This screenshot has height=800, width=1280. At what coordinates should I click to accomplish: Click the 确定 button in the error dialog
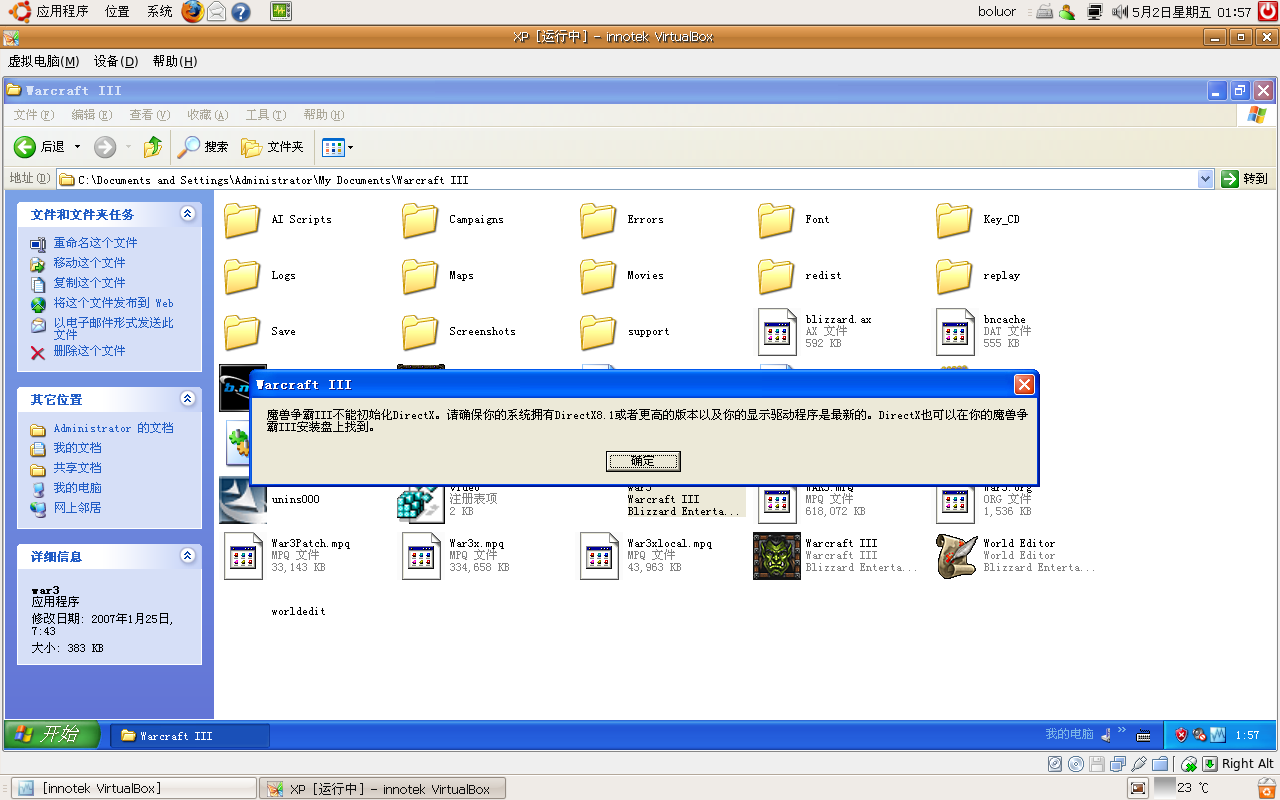tap(643, 461)
